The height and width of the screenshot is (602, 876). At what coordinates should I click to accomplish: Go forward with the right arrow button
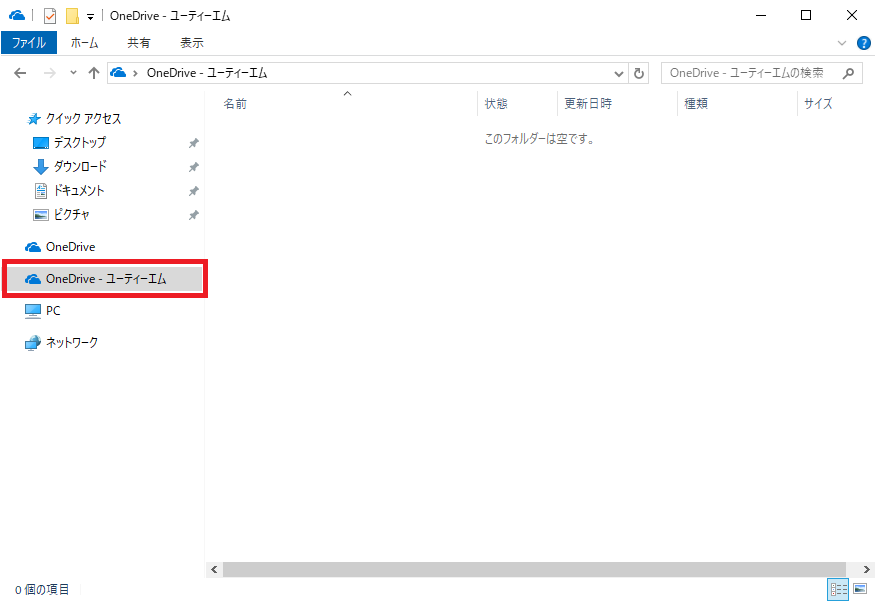coord(50,73)
